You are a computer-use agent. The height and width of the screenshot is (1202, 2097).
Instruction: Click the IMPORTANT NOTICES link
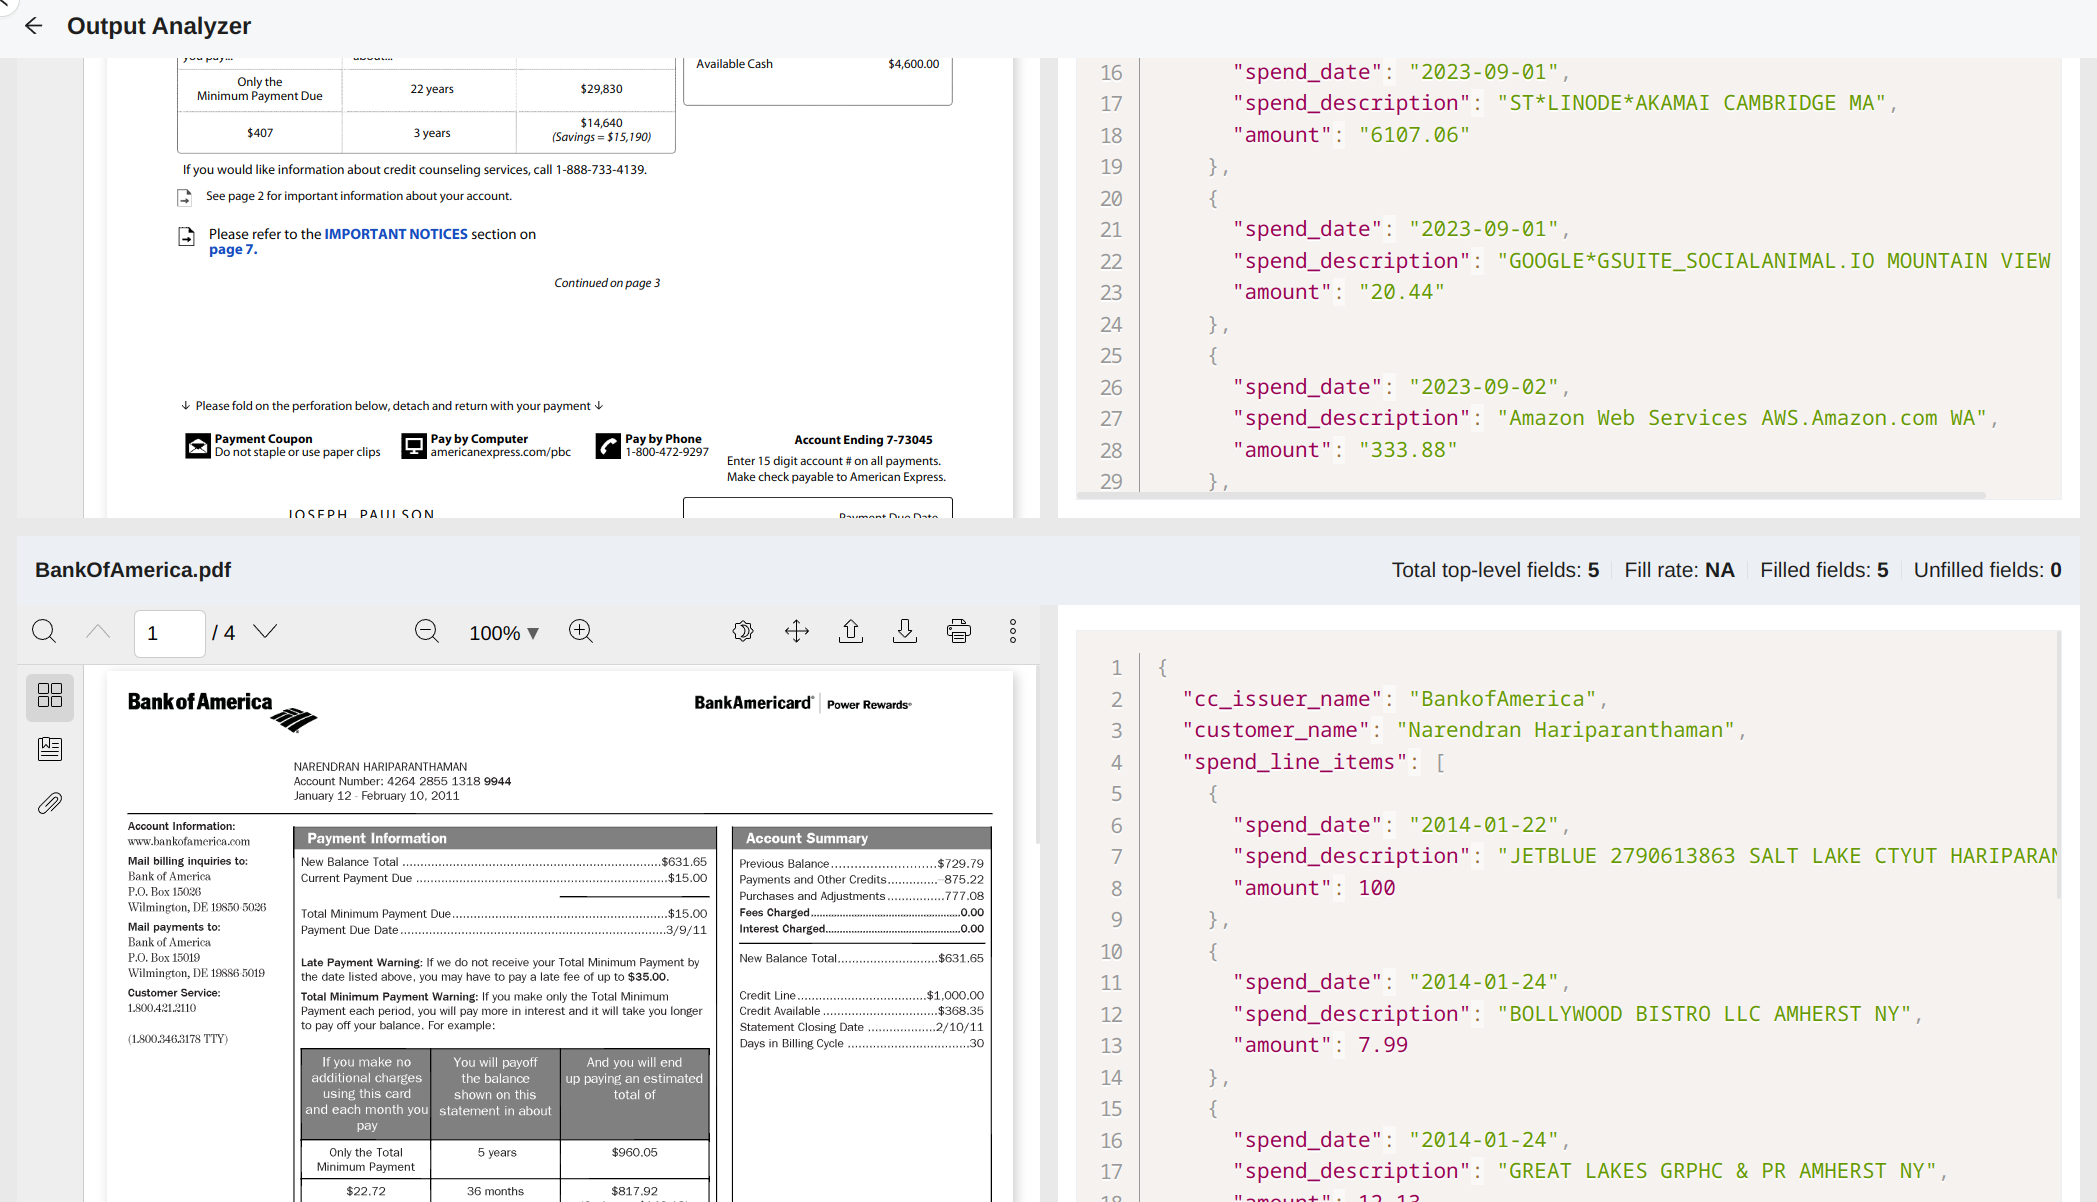(x=396, y=234)
